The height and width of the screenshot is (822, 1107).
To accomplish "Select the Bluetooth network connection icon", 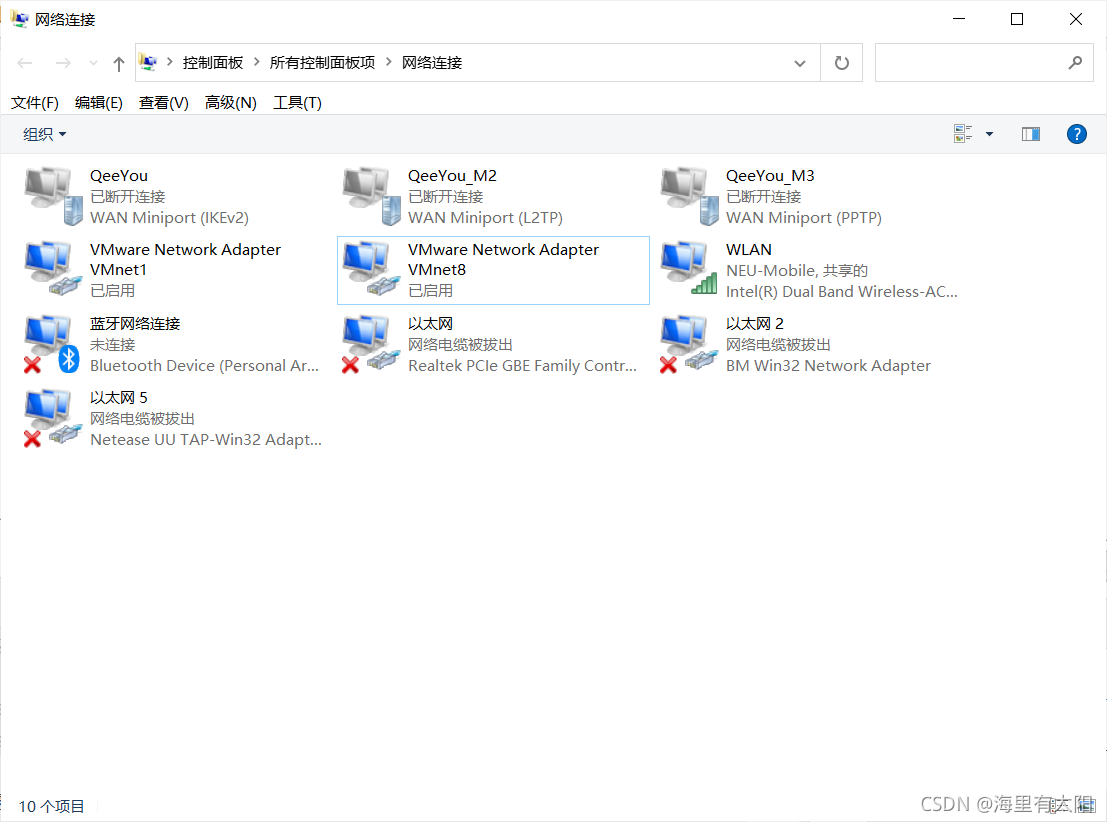I will coord(52,344).
